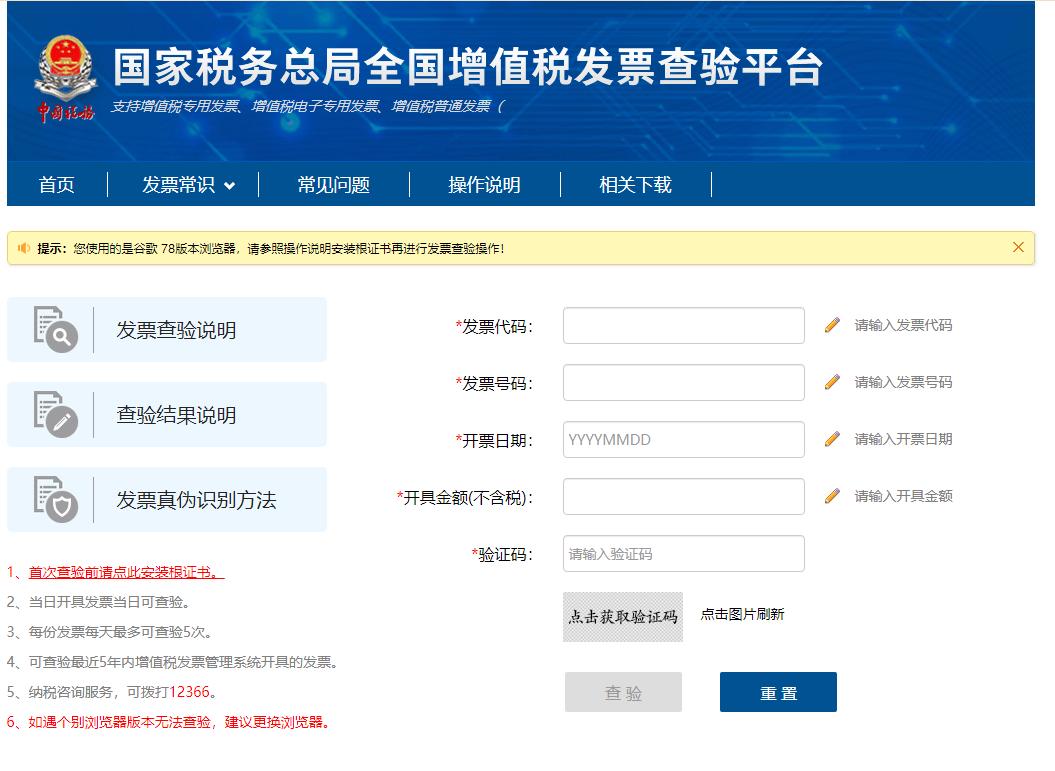The image size is (1055, 771).
Task: Open the 发票查验说明 document icon
Action: click(x=57, y=330)
